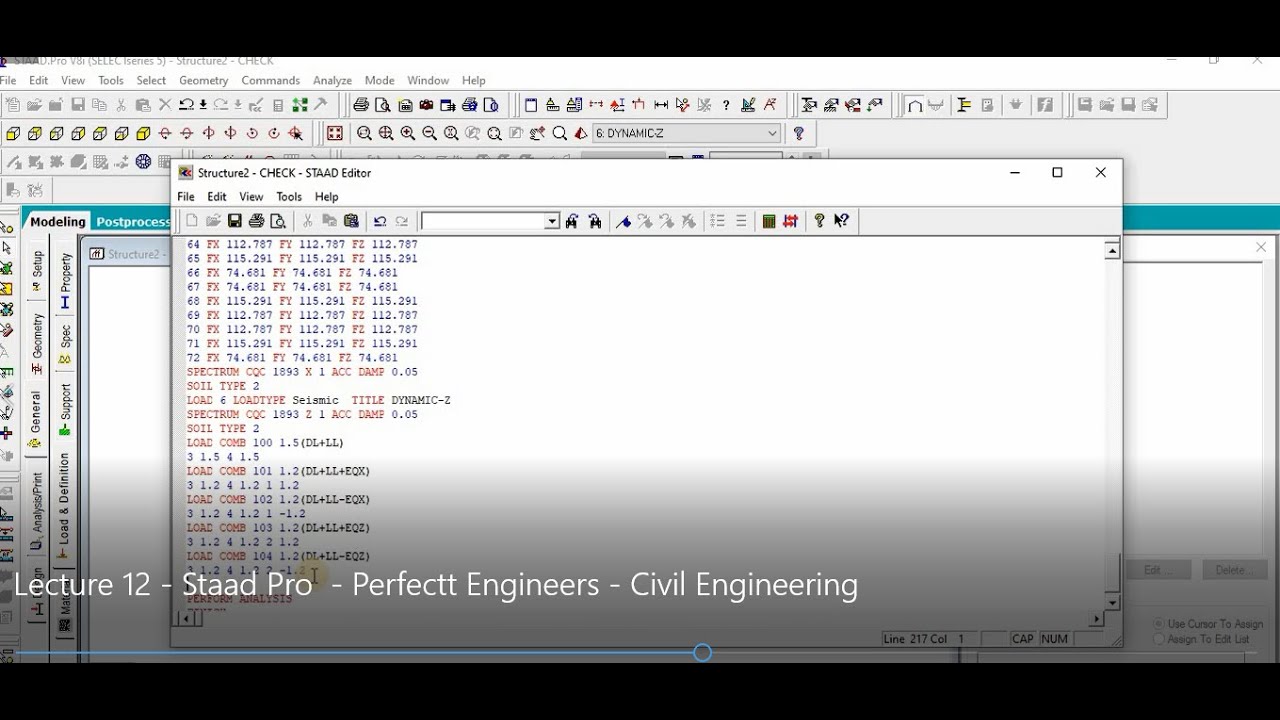1280x720 pixels.
Task: Paste clipboard in STAAD Editor toolbar
Action: 351,221
